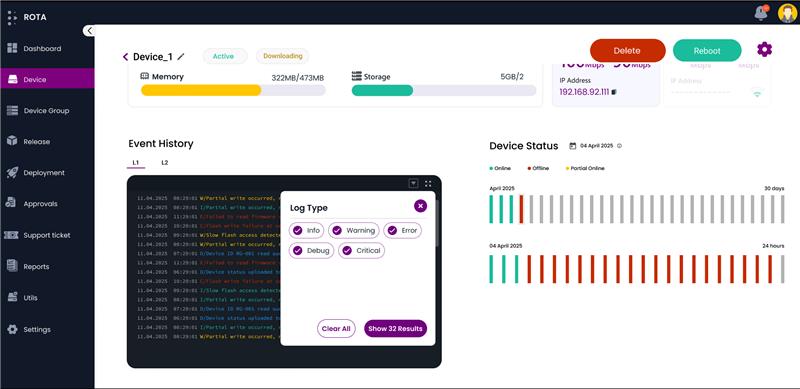Select the red offline bar in April 2025 row

click(x=521, y=209)
